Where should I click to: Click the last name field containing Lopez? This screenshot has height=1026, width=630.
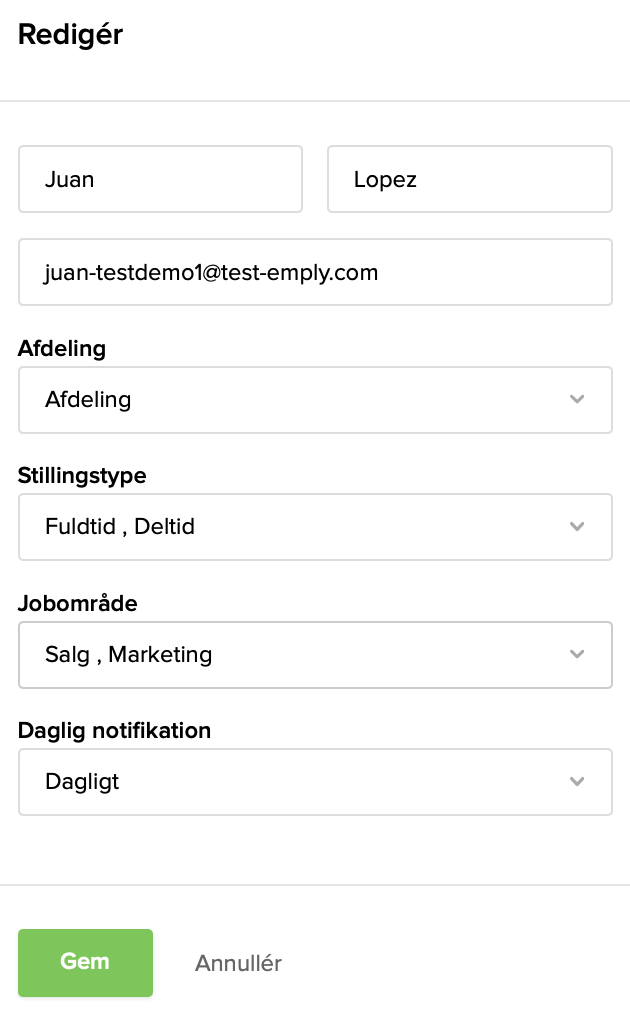[469, 179]
